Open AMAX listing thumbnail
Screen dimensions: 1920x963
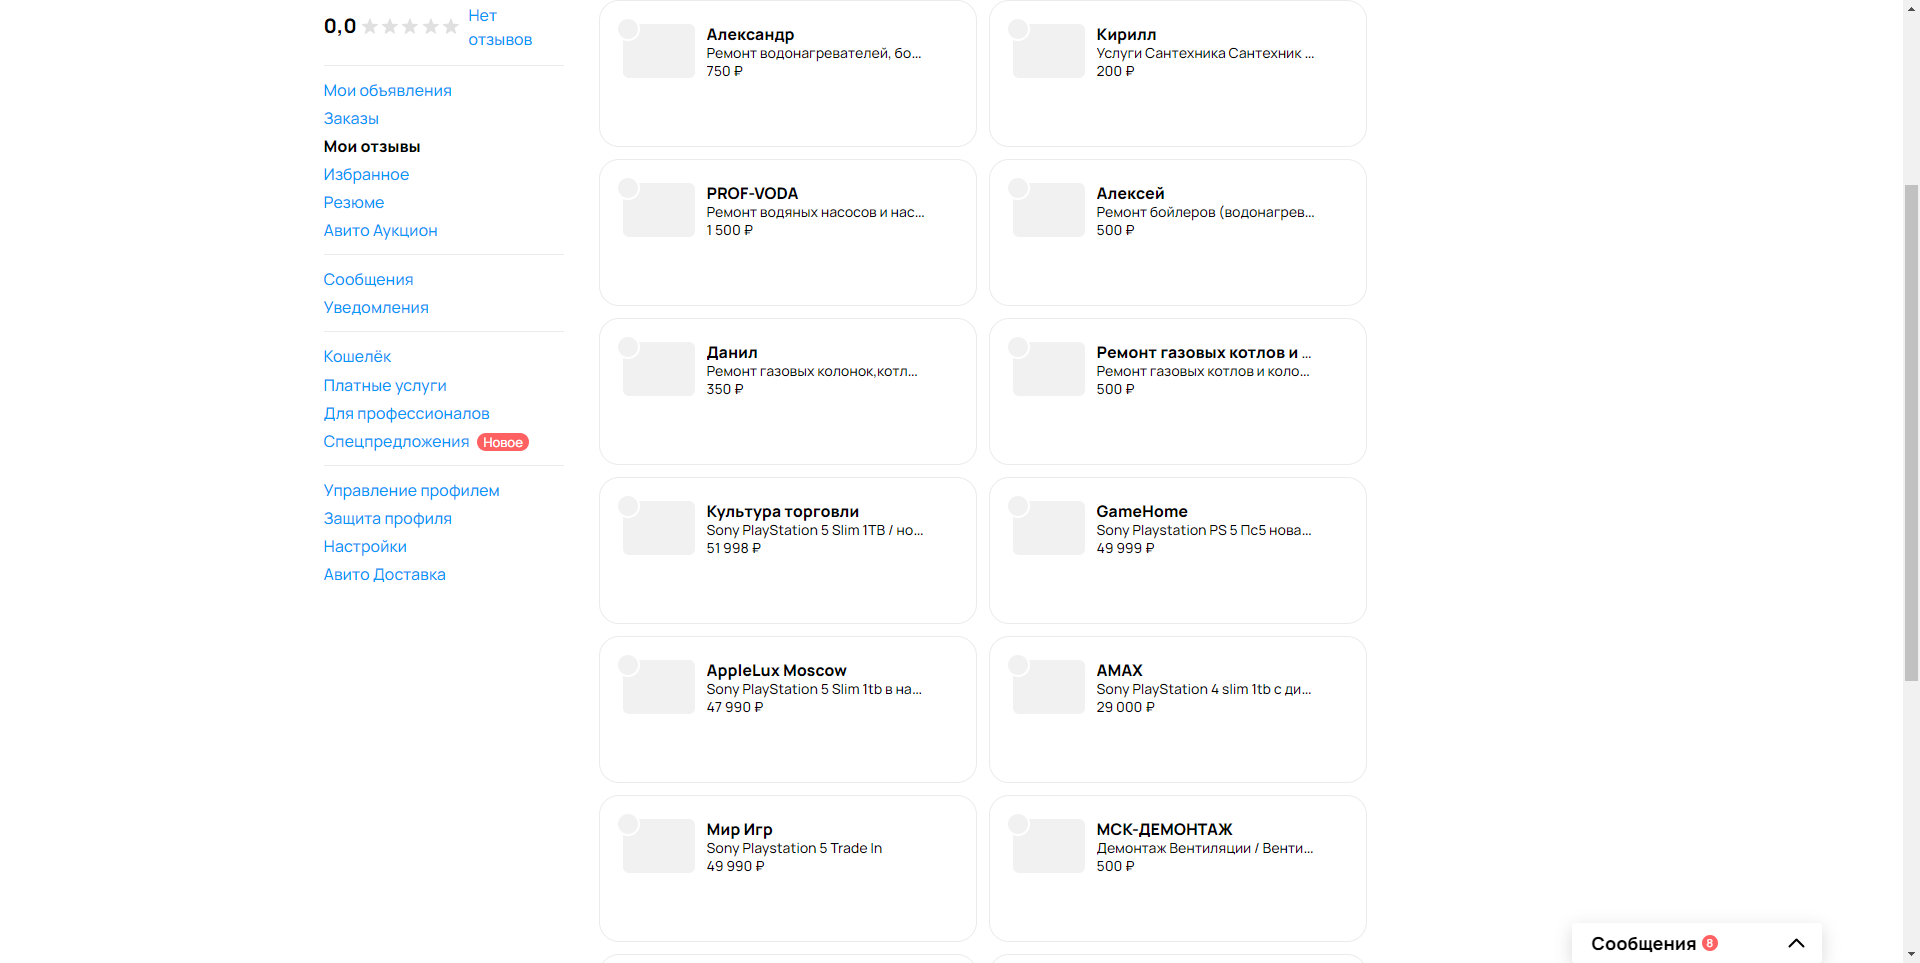(1049, 687)
